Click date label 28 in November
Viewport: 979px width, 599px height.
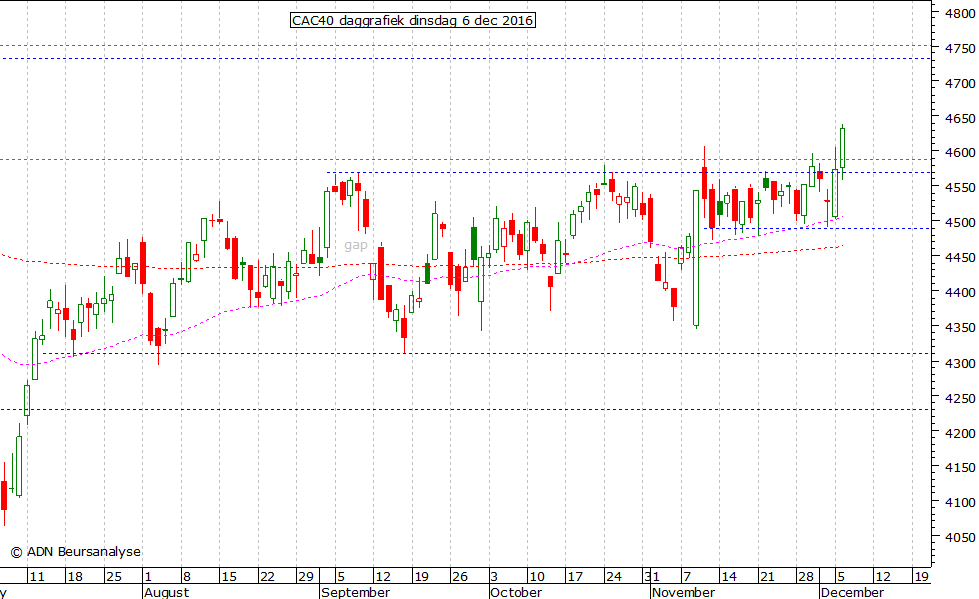pyautogui.click(x=805, y=577)
